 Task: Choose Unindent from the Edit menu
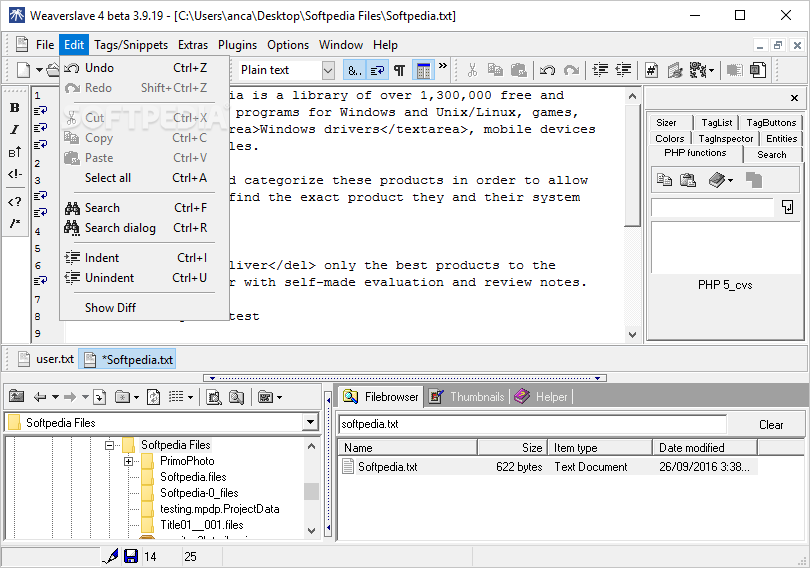pyautogui.click(x=144, y=278)
